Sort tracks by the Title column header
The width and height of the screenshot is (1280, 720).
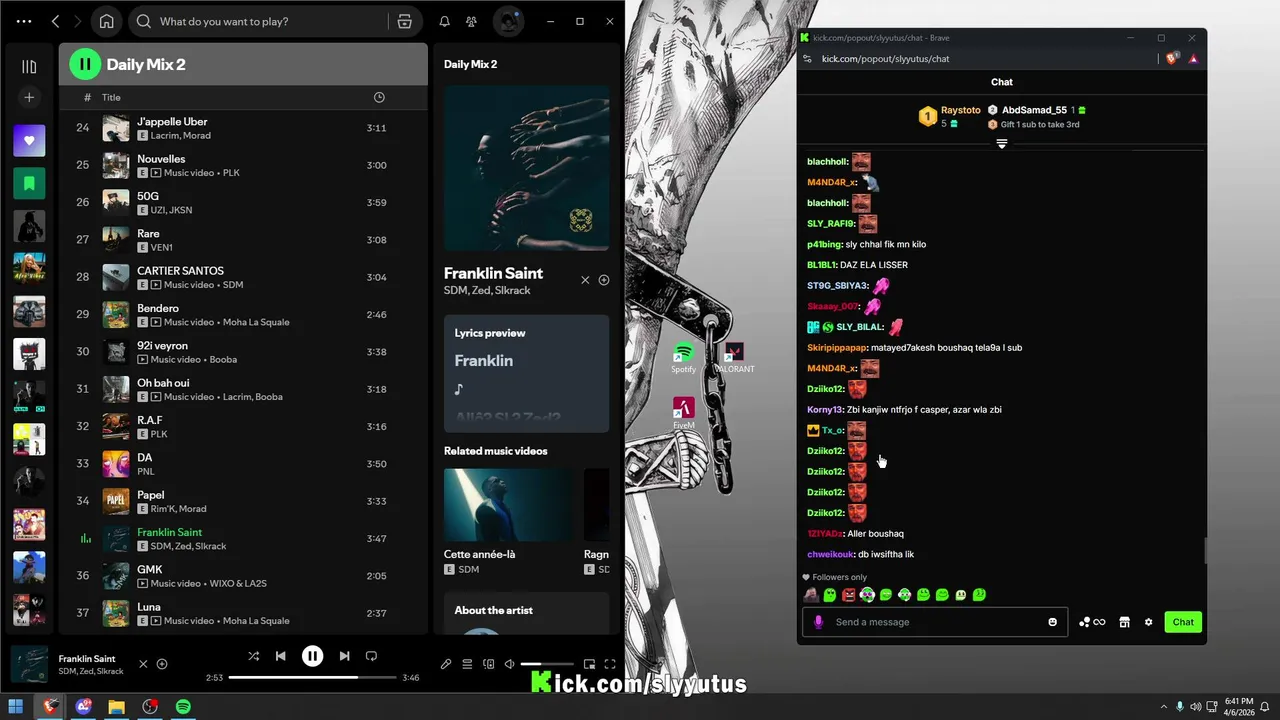coord(111,97)
